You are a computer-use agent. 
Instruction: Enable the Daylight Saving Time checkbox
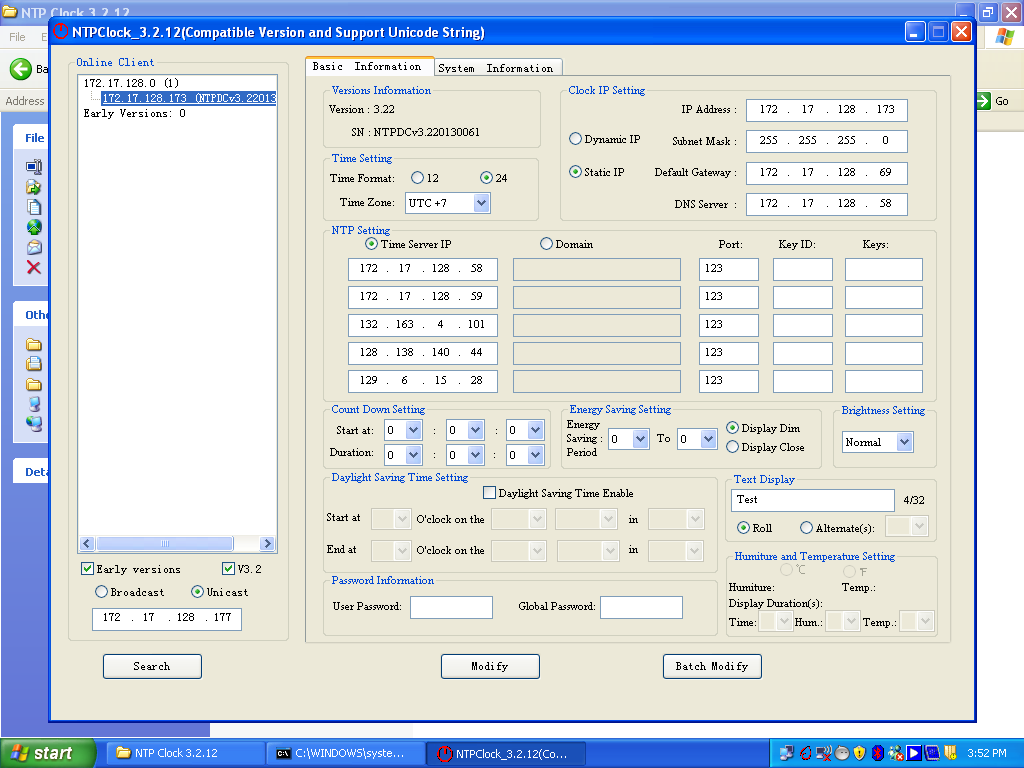point(490,493)
